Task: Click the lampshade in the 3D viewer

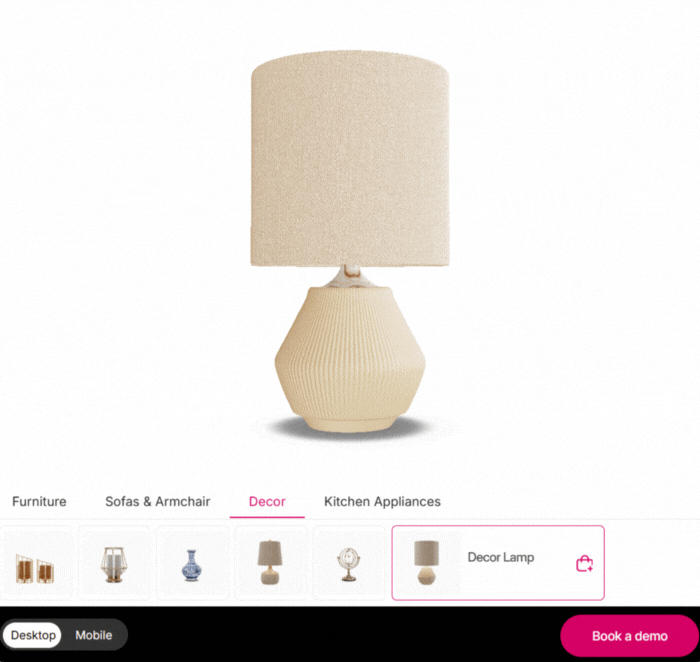Action: [x=350, y=158]
